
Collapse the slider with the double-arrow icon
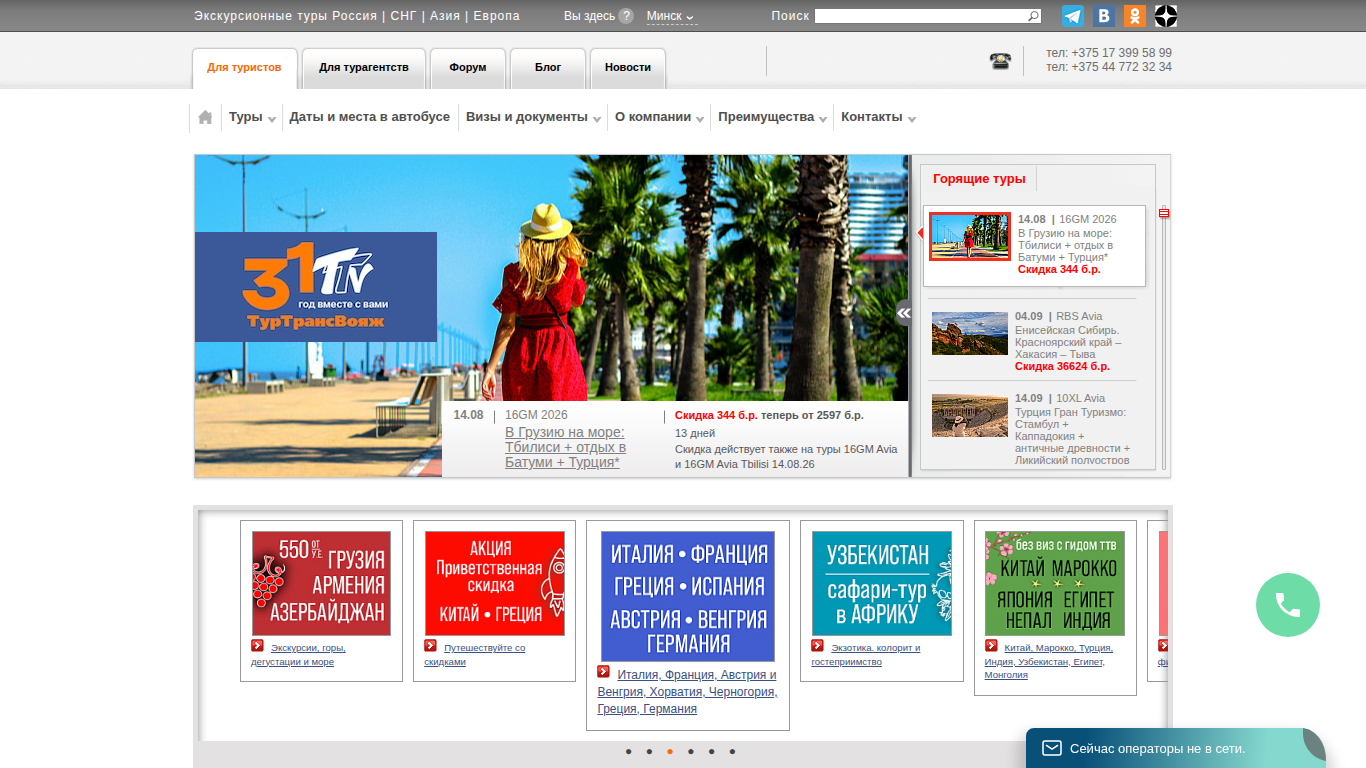point(903,313)
